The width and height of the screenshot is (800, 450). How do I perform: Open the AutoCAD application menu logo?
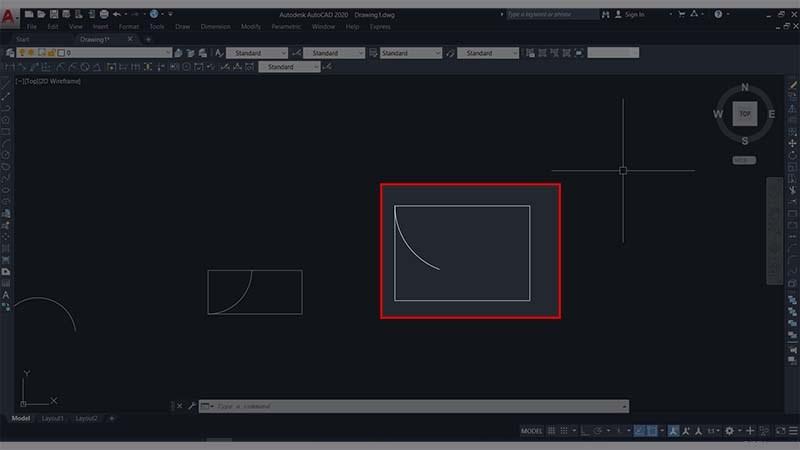pyautogui.click(x=8, y=16)
